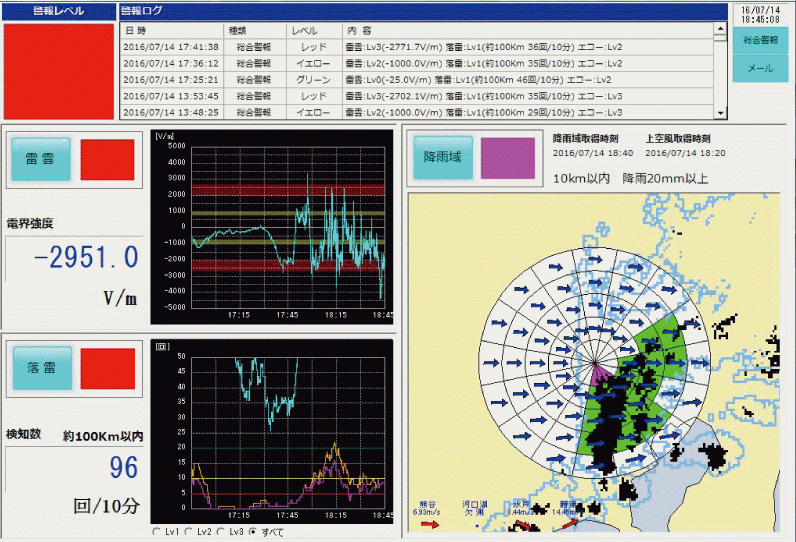Click the purple sector at the radar center

[601, 376]
